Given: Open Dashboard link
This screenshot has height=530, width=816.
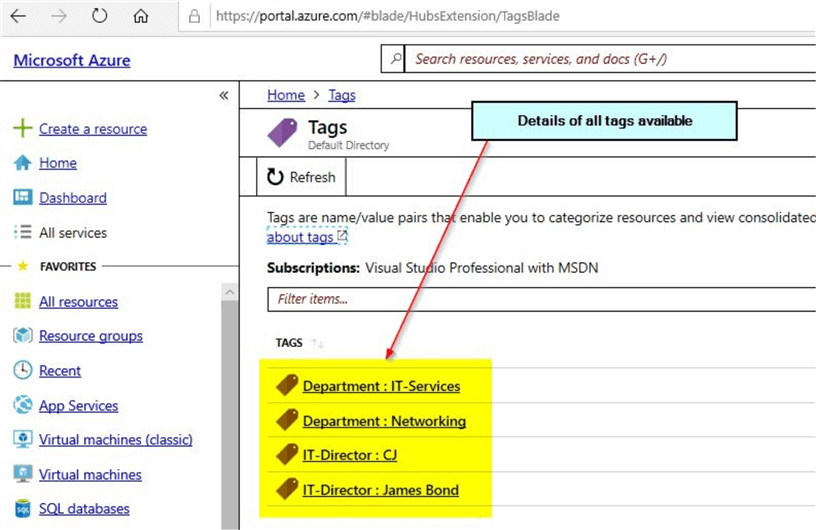Looking at the screenshot, I should point(73,198).
